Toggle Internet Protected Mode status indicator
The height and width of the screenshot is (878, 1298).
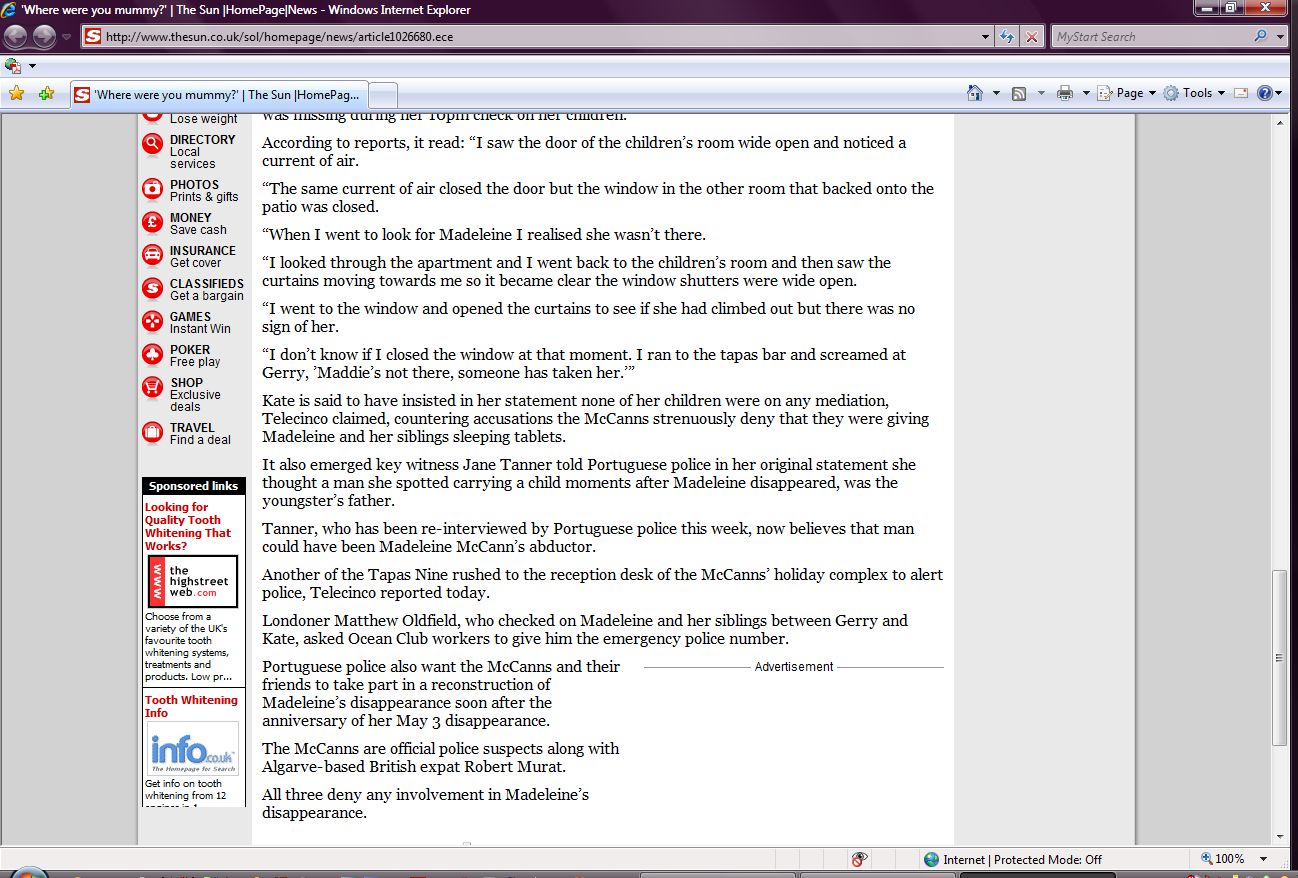point(1012,859)
